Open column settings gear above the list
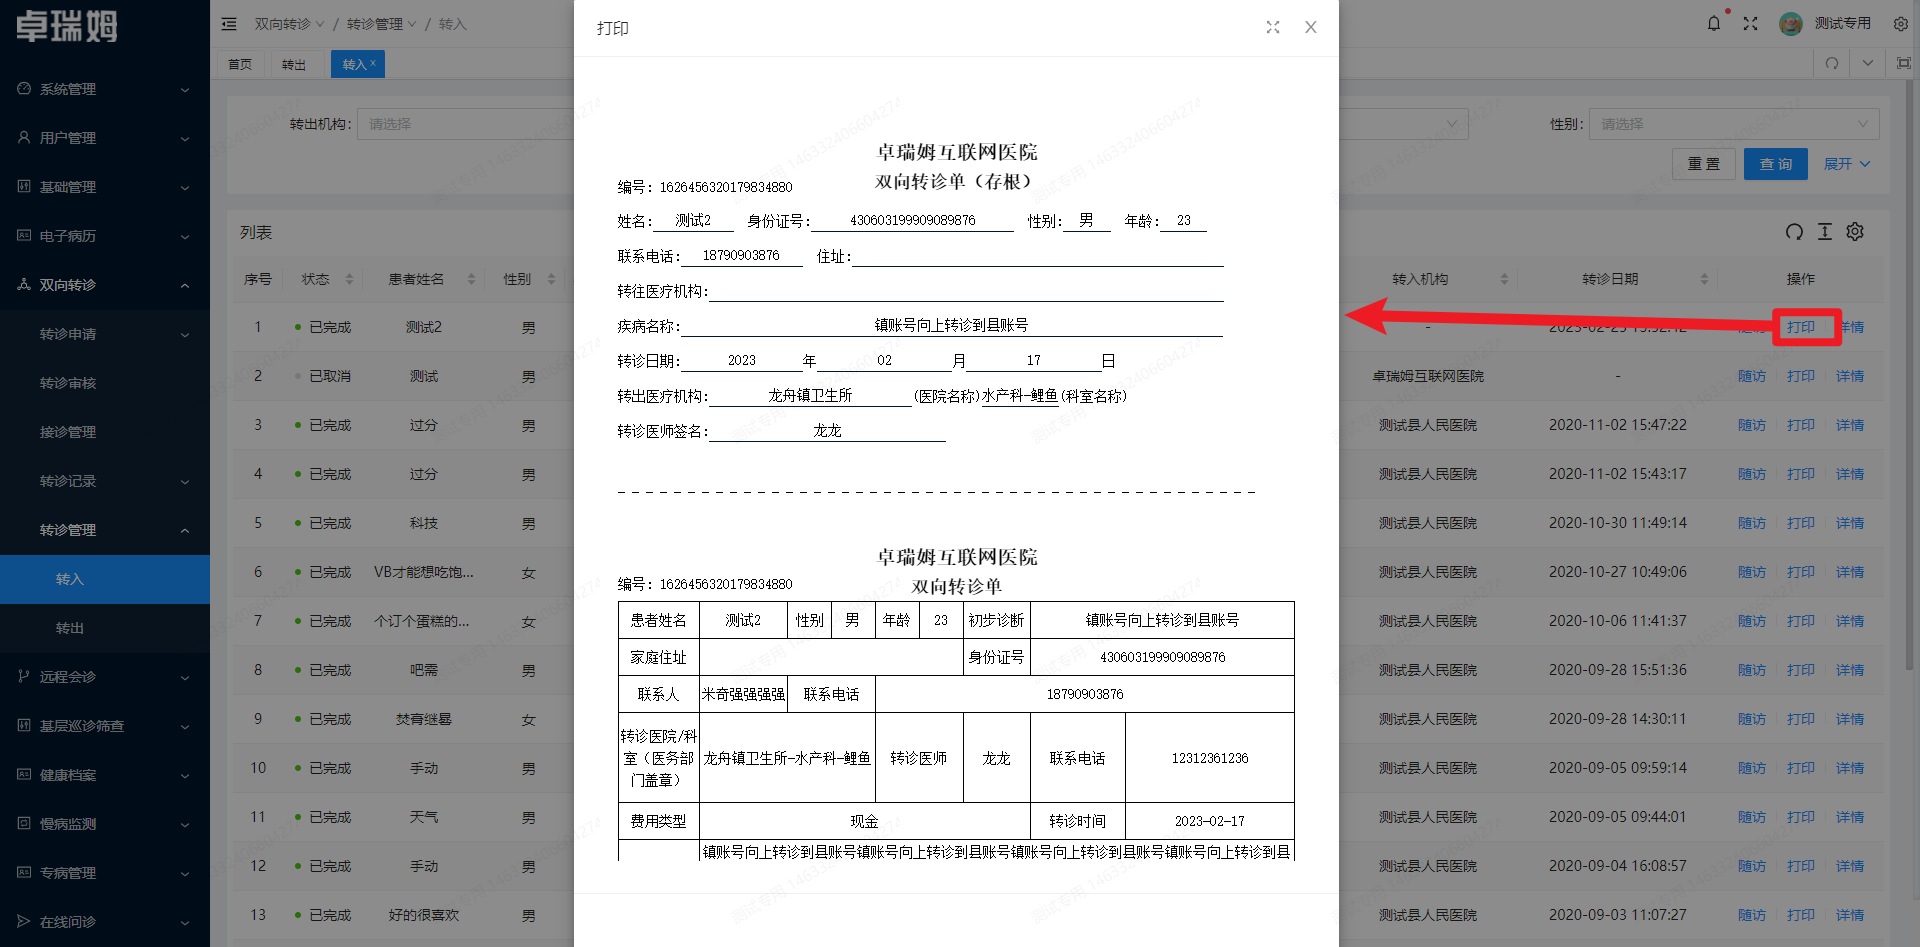Screen dimensions: 1920x947 pyautogui.click(x=1855, y=232)
